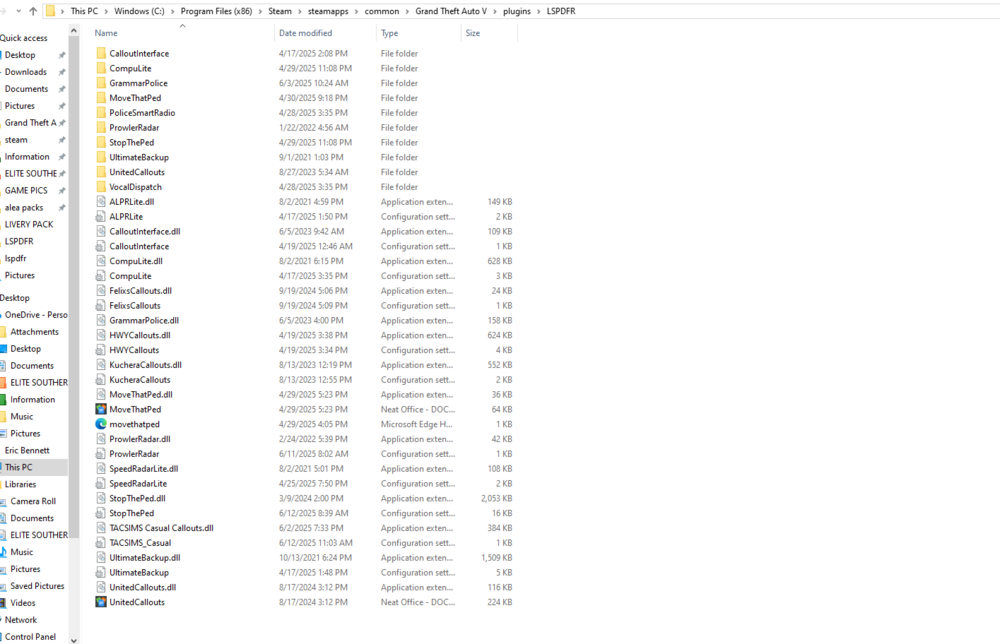Screen dimensions: 1000x644
Task: Open This PC in navigation pane
Action: point(18,467)
